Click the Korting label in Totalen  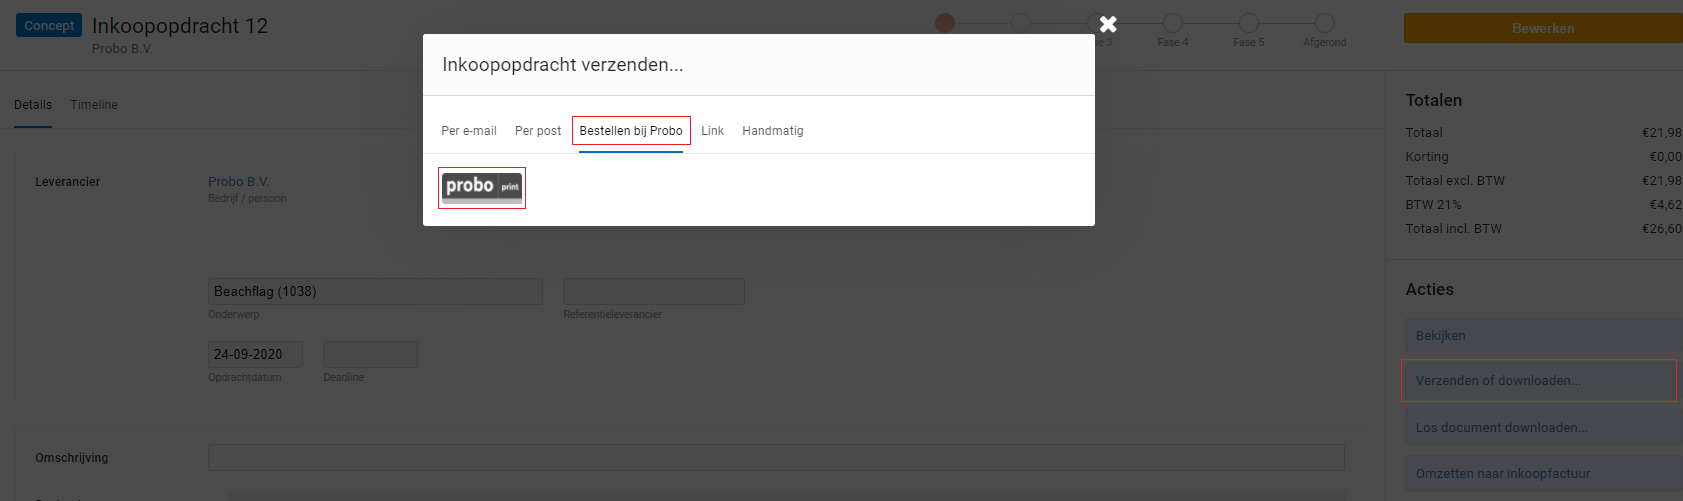[x=1427, y=157]
